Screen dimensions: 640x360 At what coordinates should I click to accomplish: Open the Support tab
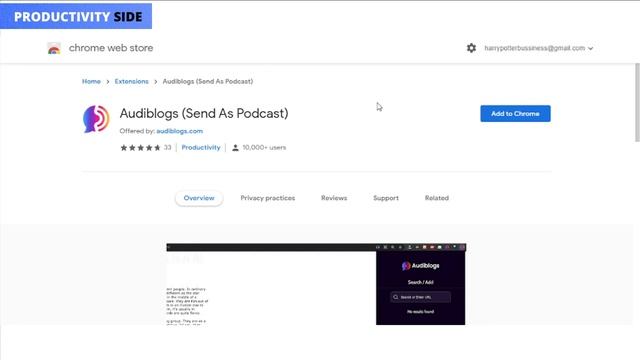[x=386, y=198]
